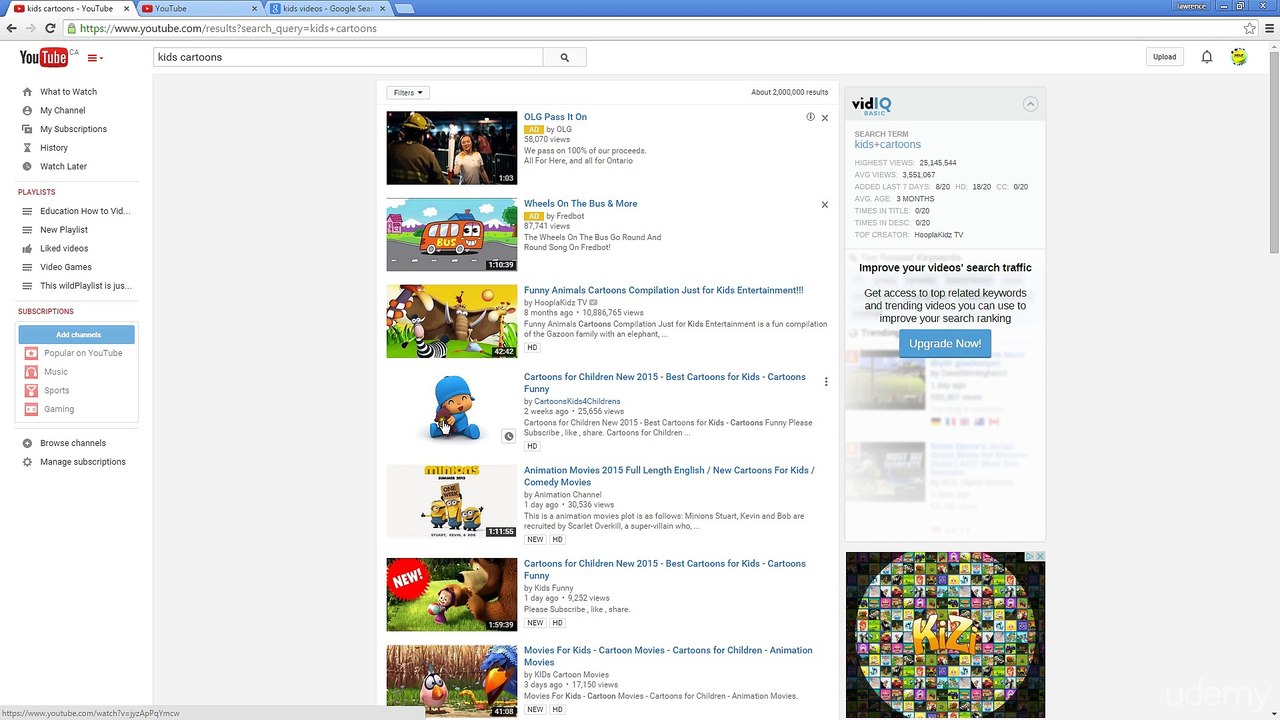Open the Animation Movies 2015 Full Length title
Image resolution: width=1280 pixels, height=720 pixels.
coord(669,476)
